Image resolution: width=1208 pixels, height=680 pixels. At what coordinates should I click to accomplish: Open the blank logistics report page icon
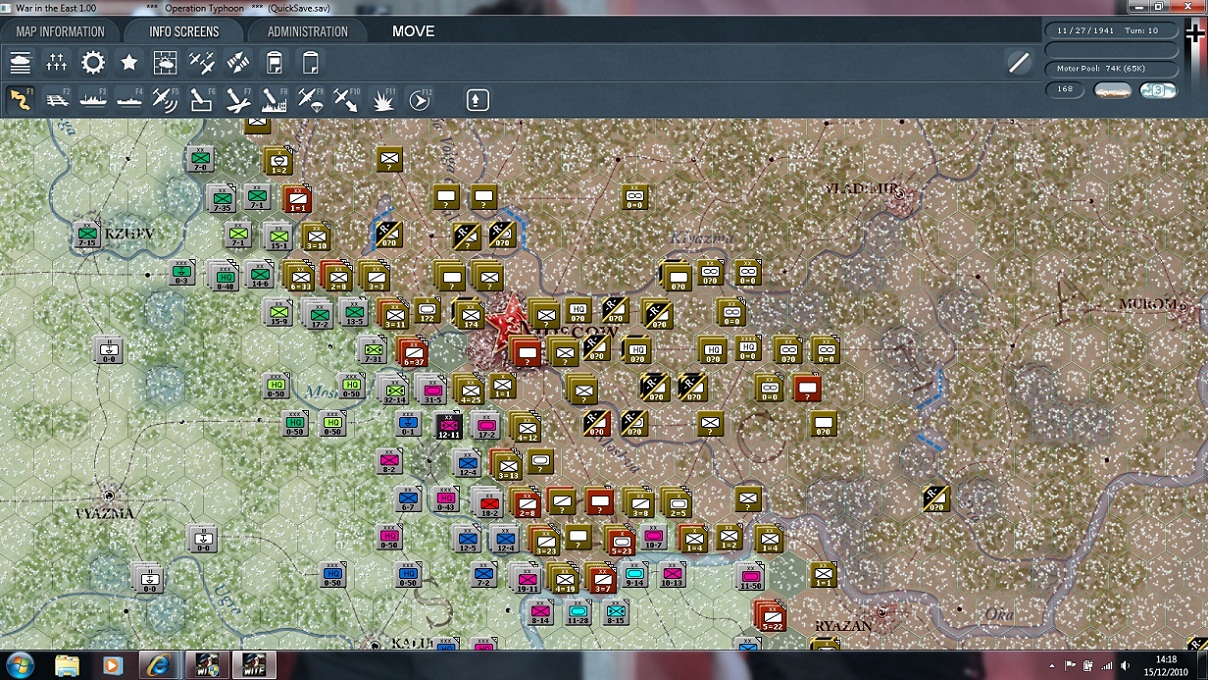pyautogui.click(x=311, y=63)
